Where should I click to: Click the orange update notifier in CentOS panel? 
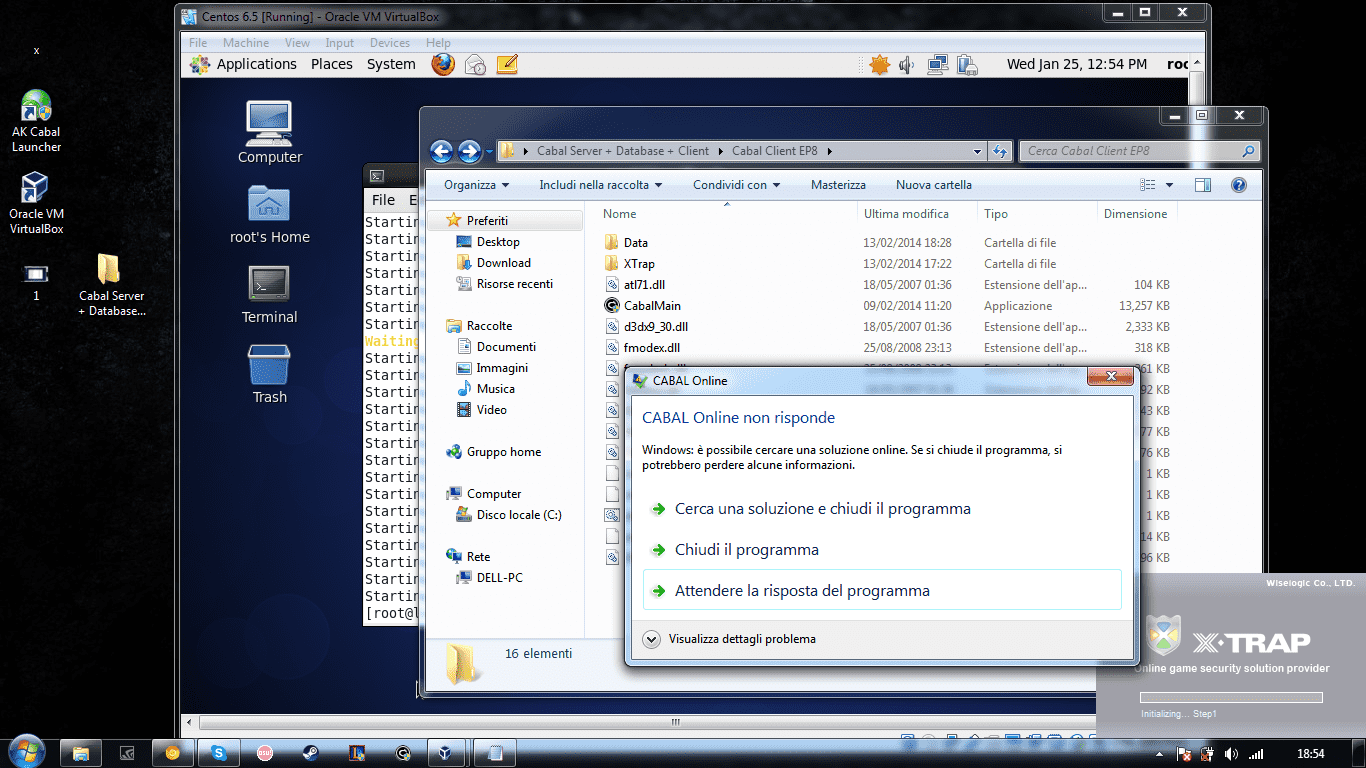pos(879,64)
